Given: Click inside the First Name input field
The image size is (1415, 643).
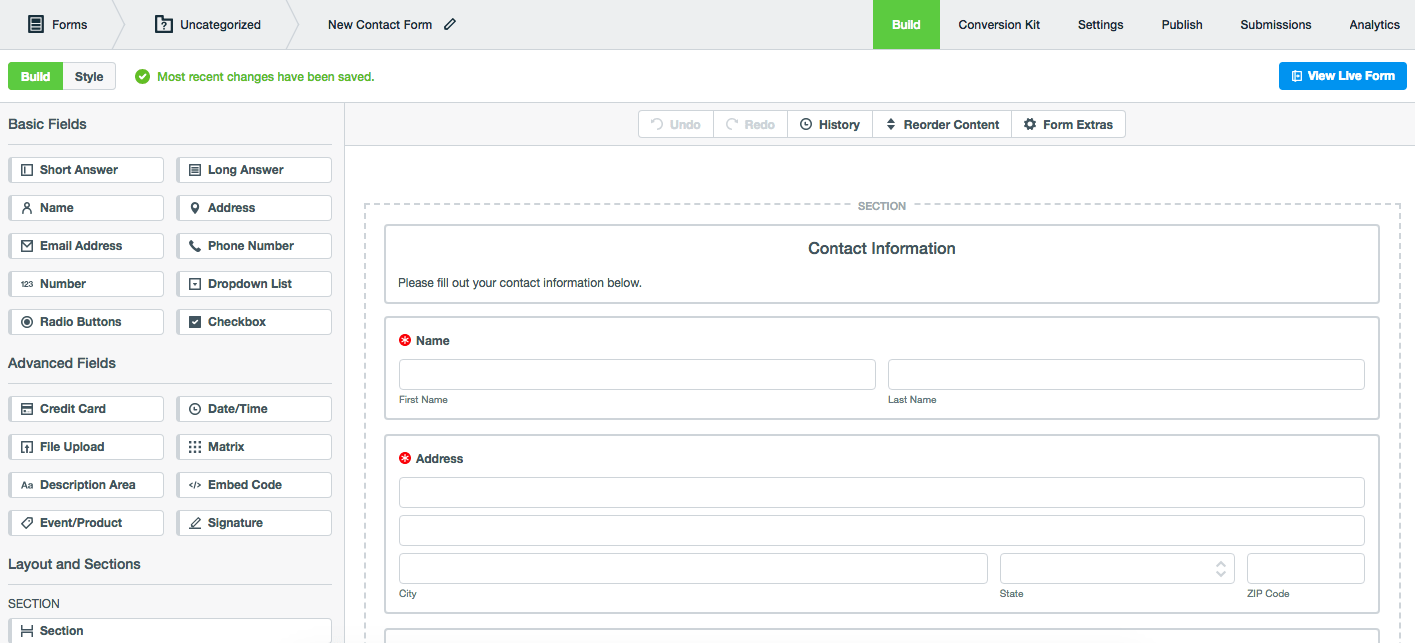Looking at the screenshot, I should click(637, 374).
